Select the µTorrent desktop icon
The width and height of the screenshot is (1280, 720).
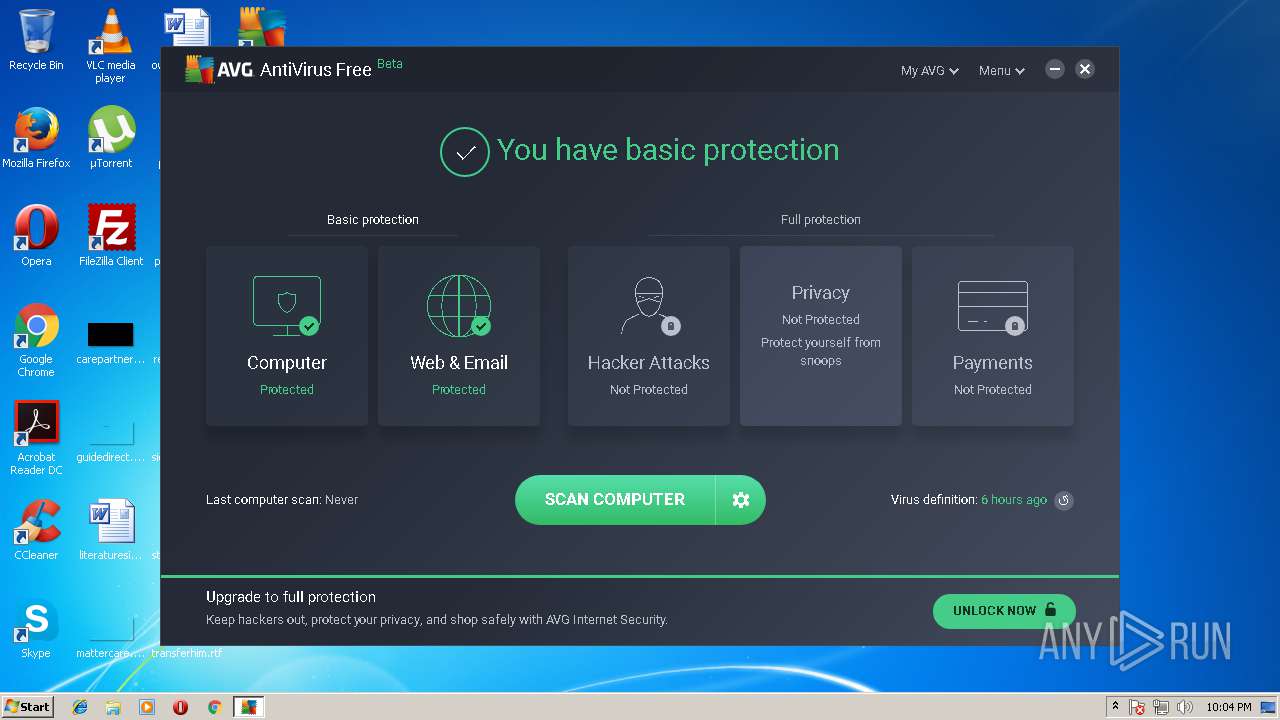(111, 138)
